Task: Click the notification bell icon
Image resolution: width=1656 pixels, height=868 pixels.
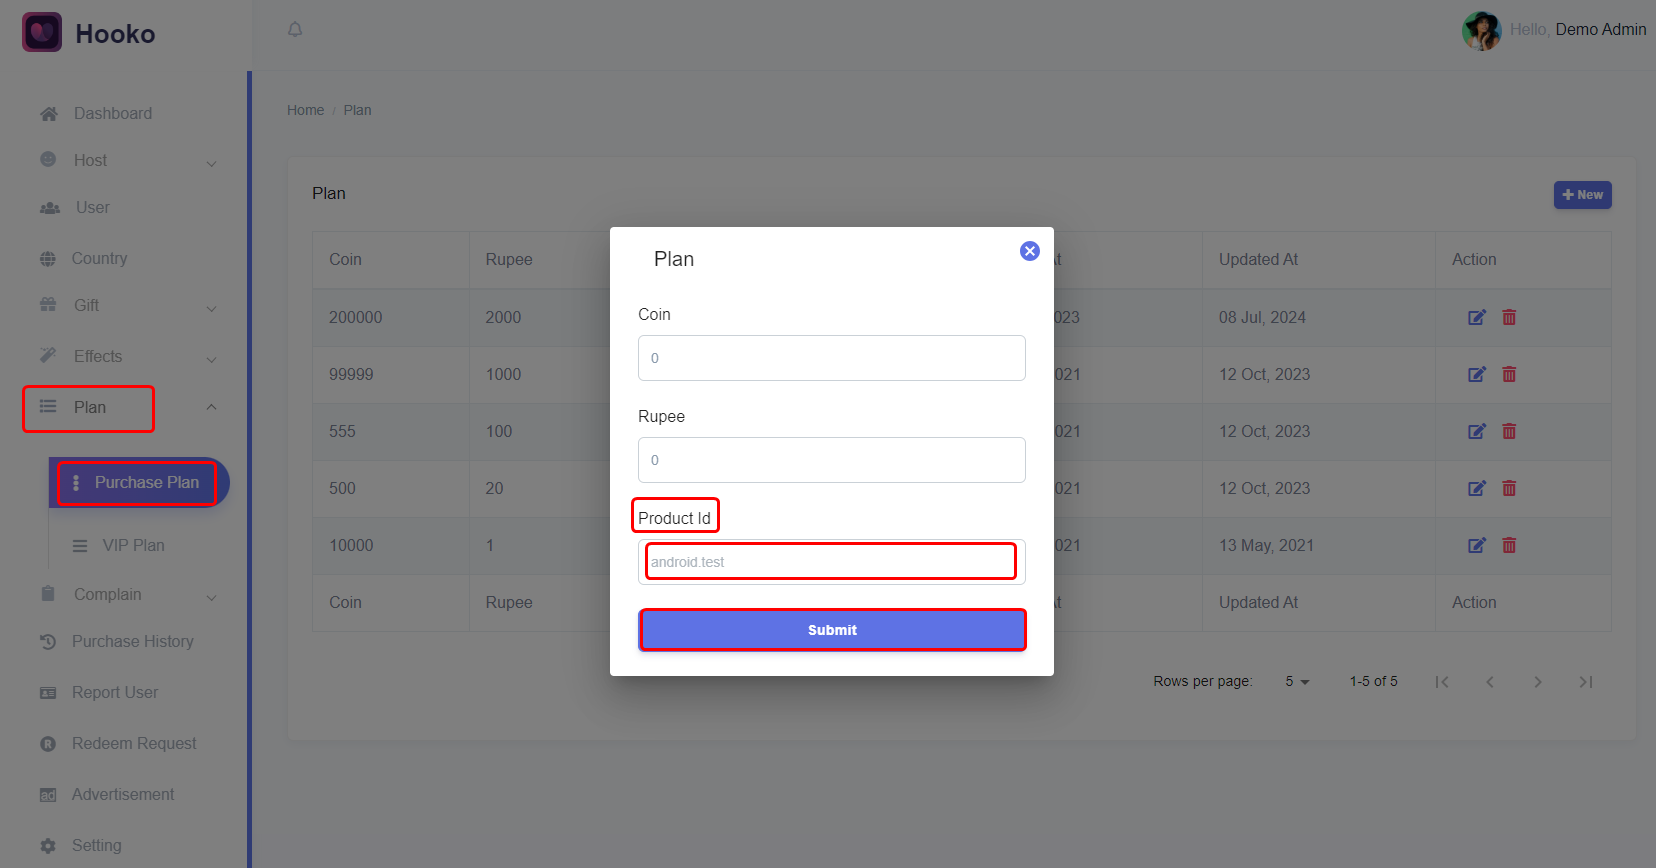Action: 295,29
